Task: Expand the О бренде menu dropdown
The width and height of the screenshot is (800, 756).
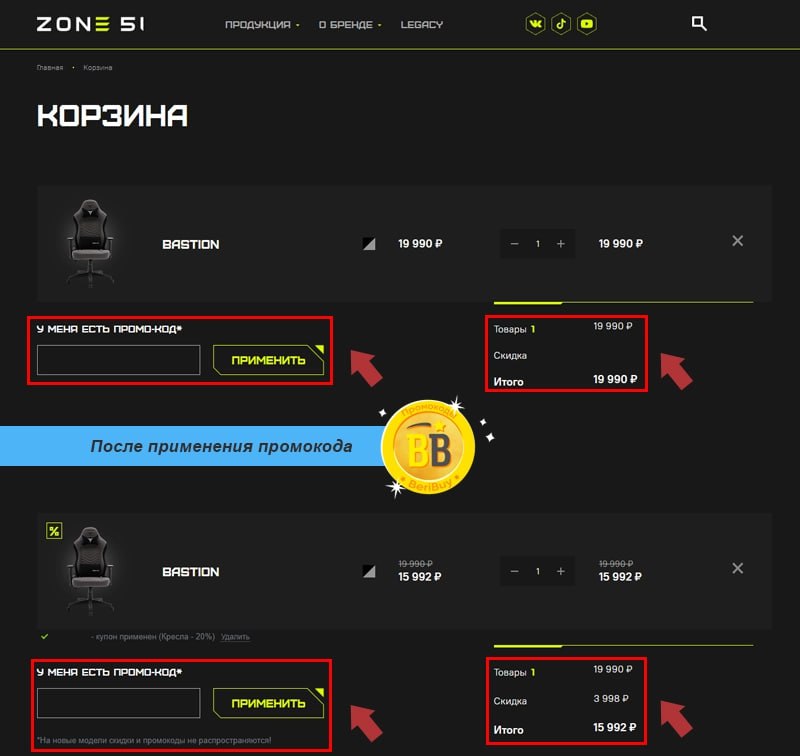Action: click(x=350, y=24)
